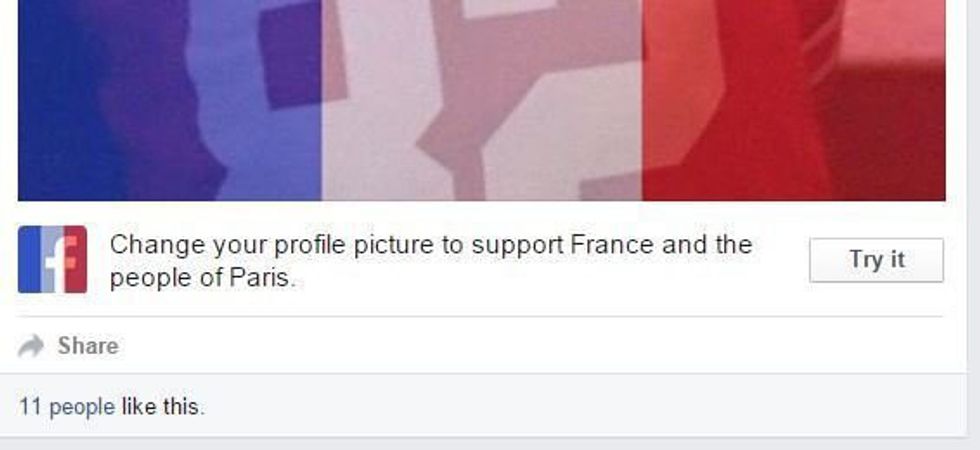Click the white 'f' letter in the flag logo
Image resolution: width=980 pixels, height=450 pixels.
pyautogui.click(x=58, y=264)
